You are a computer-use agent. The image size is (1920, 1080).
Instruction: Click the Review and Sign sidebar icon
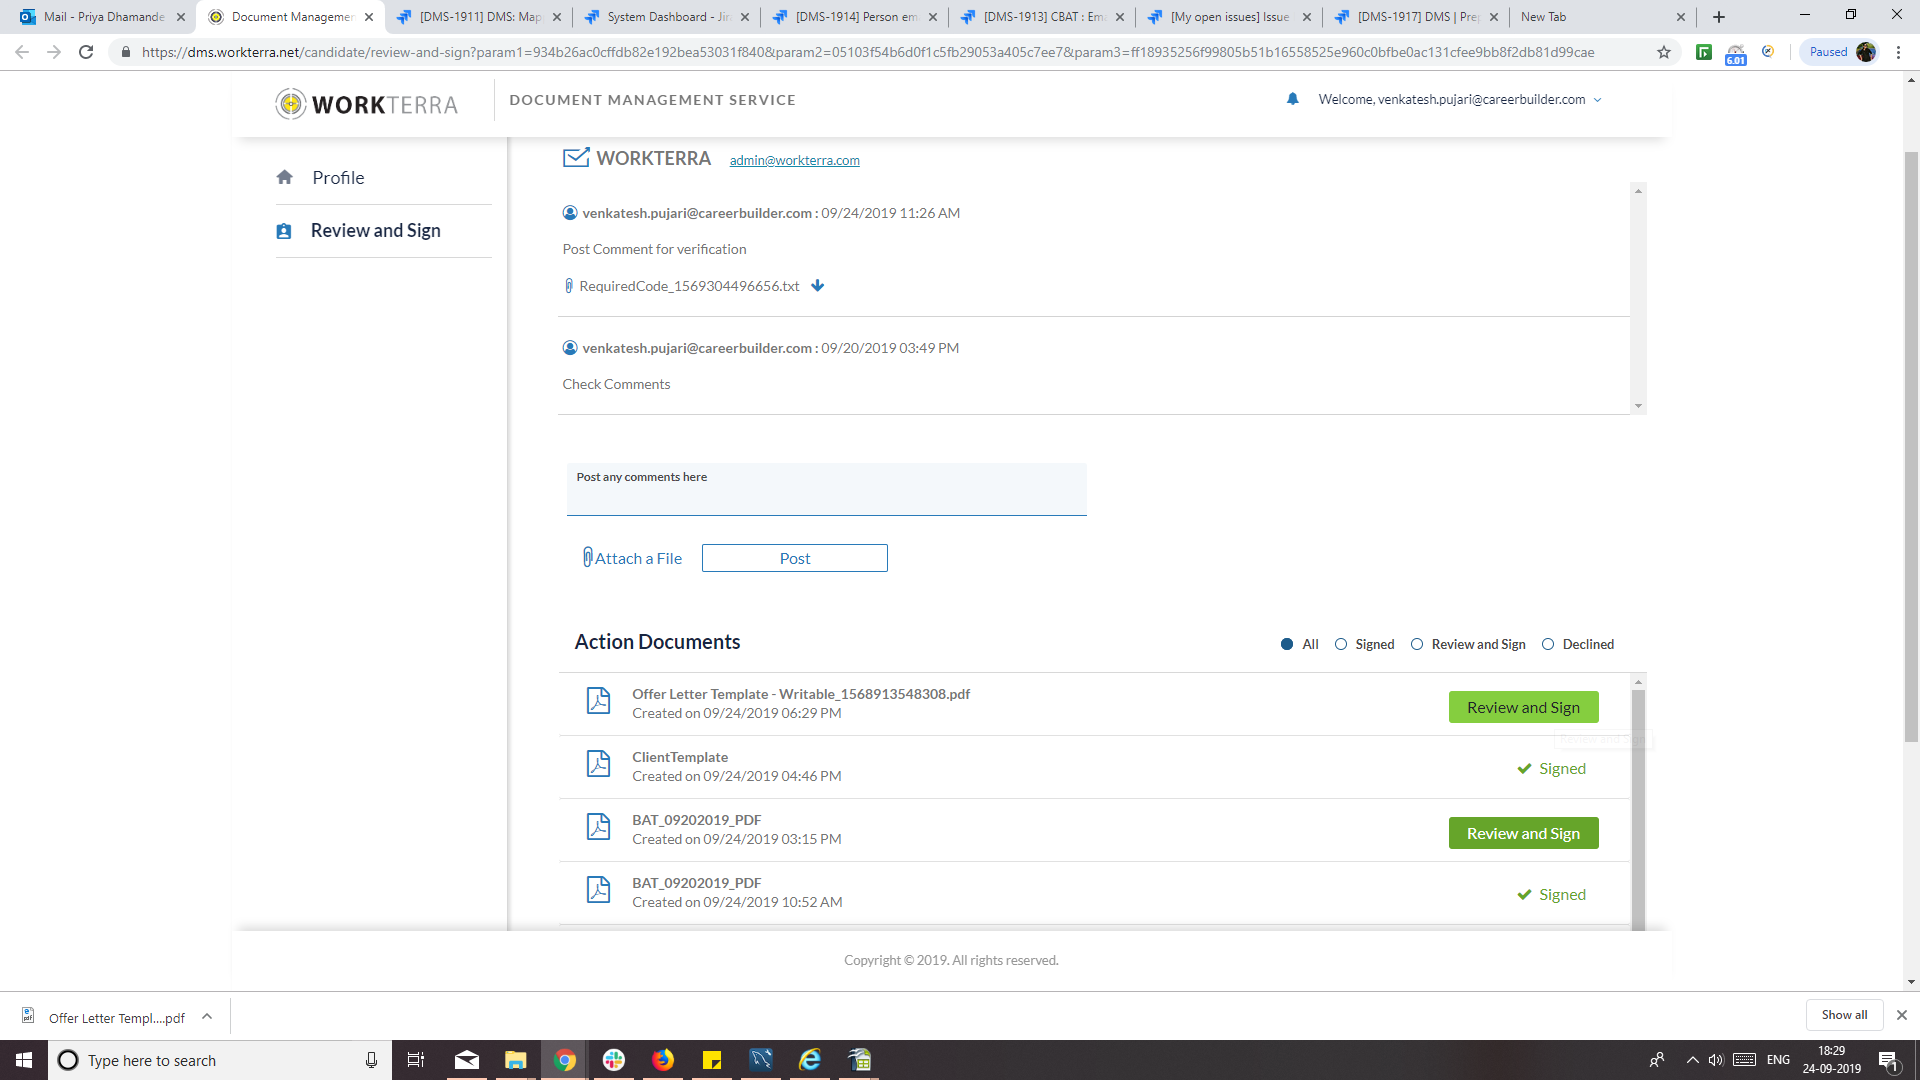pos(284,231)
